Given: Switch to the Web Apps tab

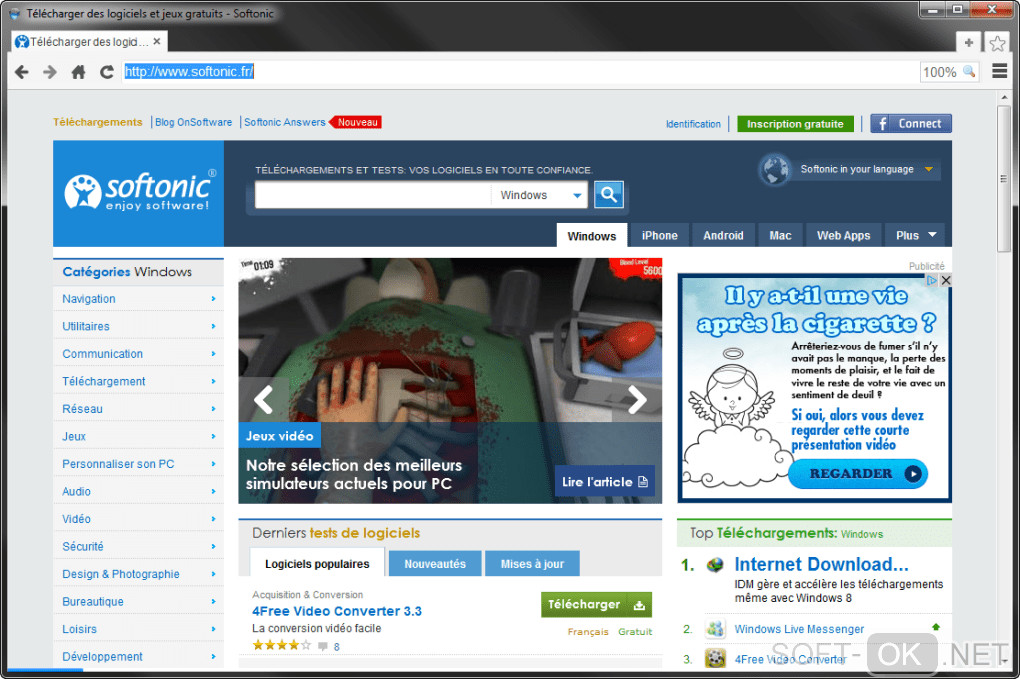Looking at the screenshot, I should (844, 235).
